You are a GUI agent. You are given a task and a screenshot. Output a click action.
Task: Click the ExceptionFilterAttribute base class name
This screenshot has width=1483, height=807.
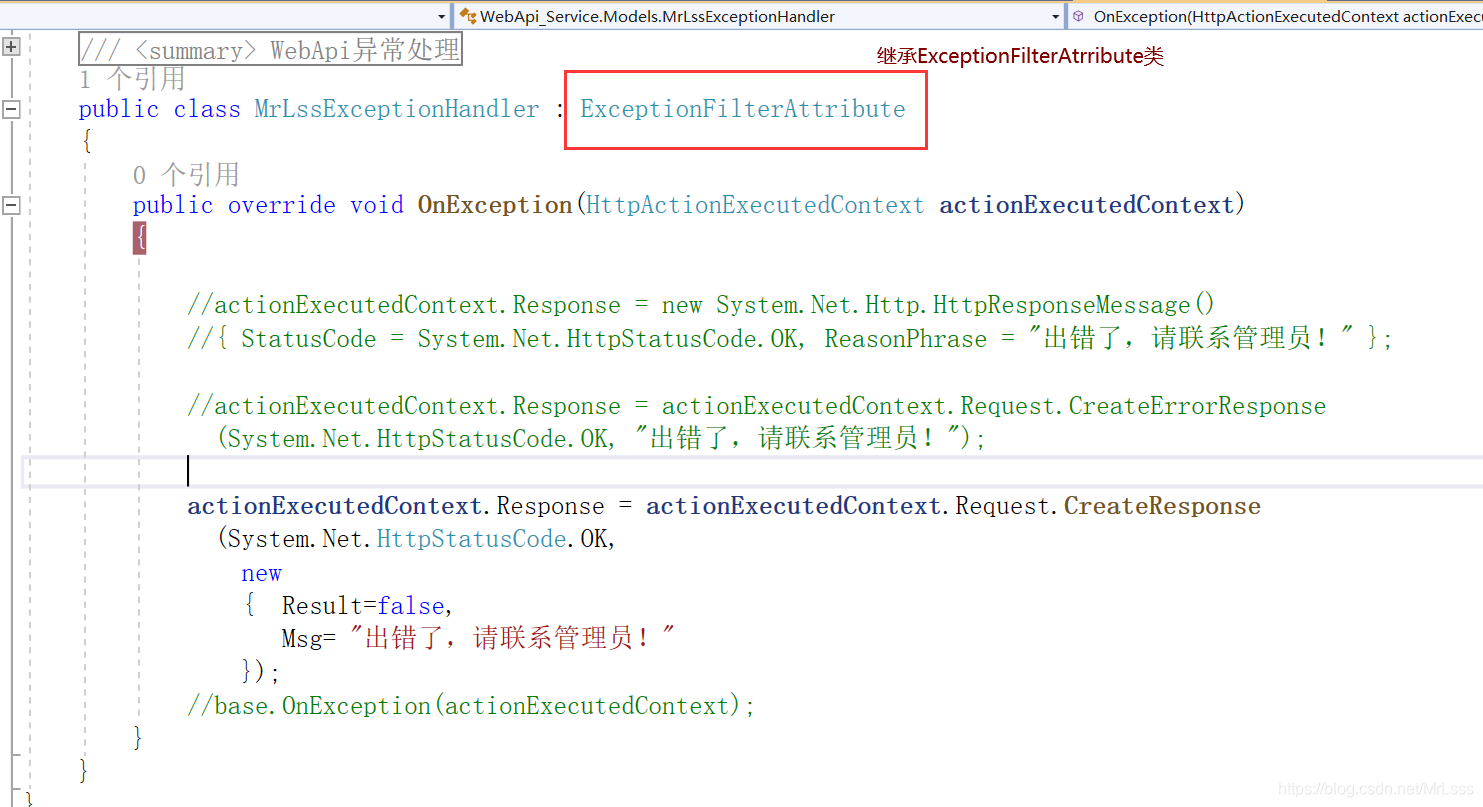[743, 109]
